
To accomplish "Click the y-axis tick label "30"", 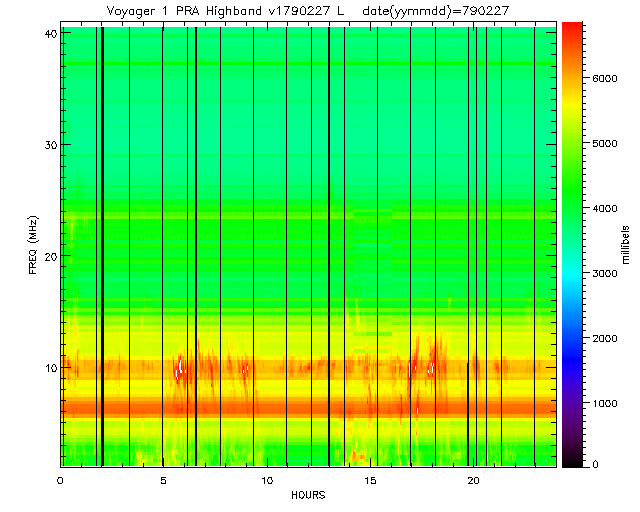I will click(51, 145).
